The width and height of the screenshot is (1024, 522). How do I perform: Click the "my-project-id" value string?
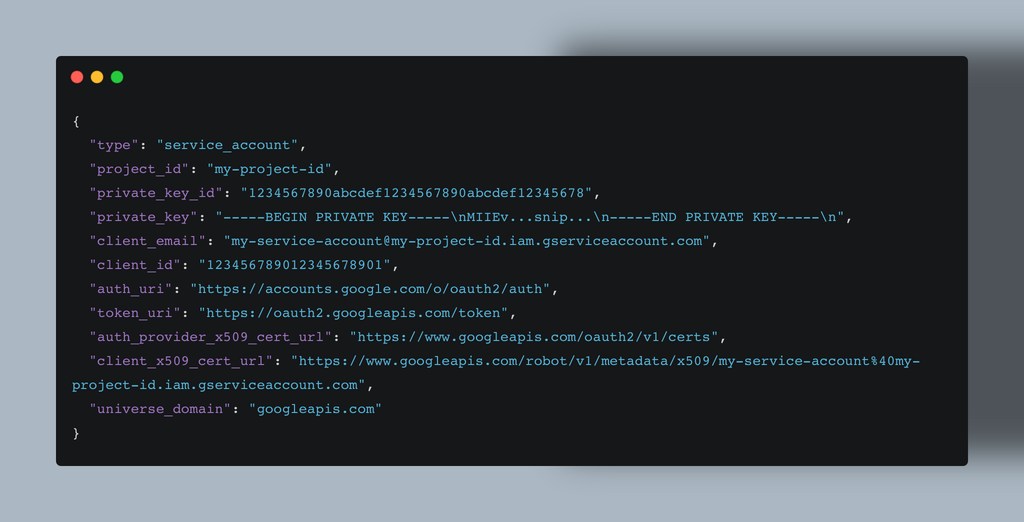(x=269, y=169)
